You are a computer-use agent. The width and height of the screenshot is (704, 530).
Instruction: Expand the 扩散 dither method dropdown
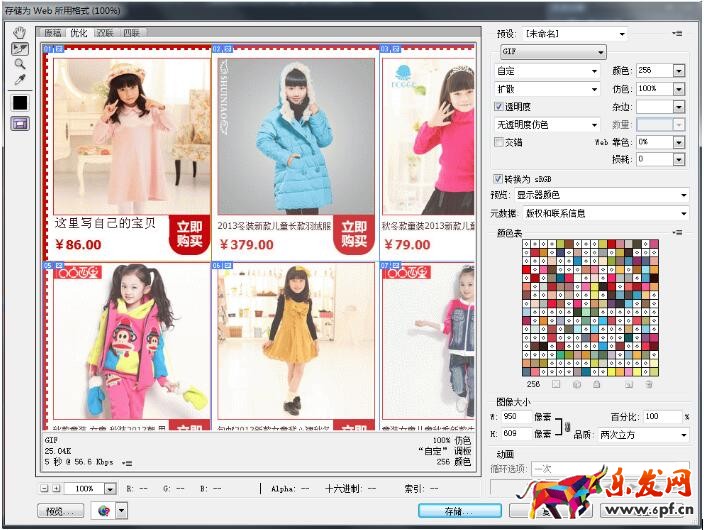point(548,89)
